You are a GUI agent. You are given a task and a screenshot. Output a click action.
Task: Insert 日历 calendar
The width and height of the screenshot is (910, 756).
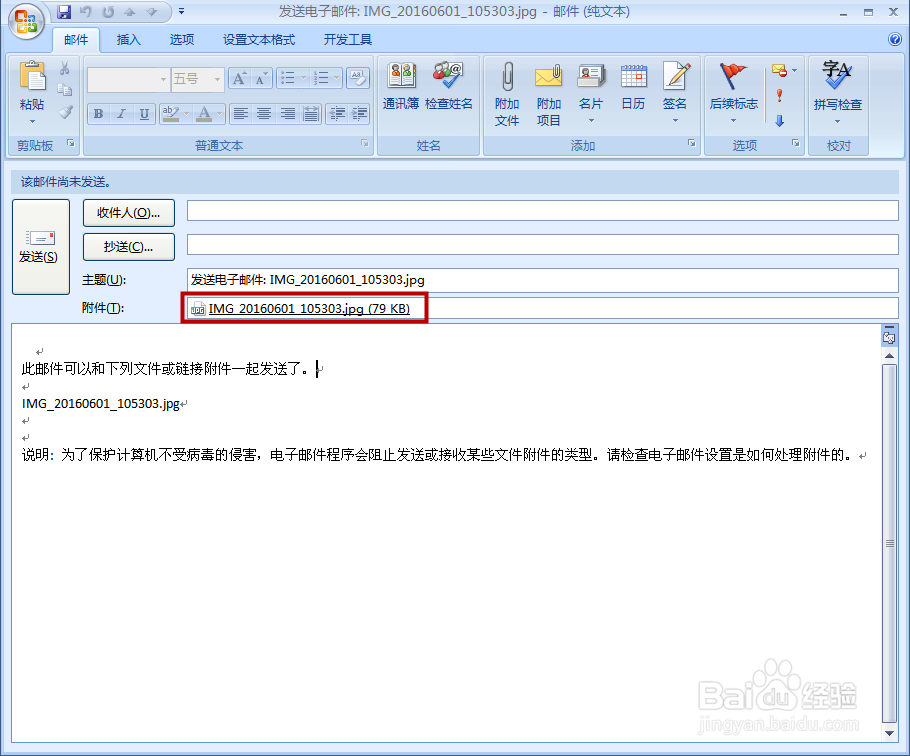pos(633,87)
